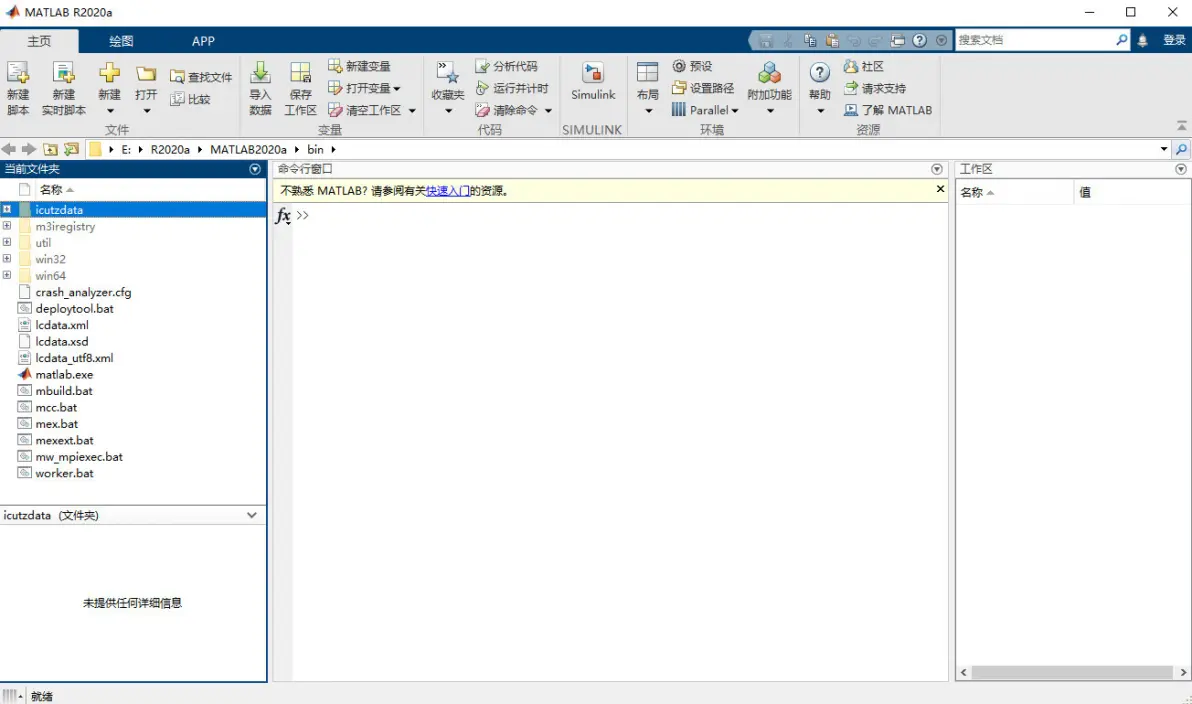Click the fx function browser icon
1192x704 pixels.
[x=283, y=216]
